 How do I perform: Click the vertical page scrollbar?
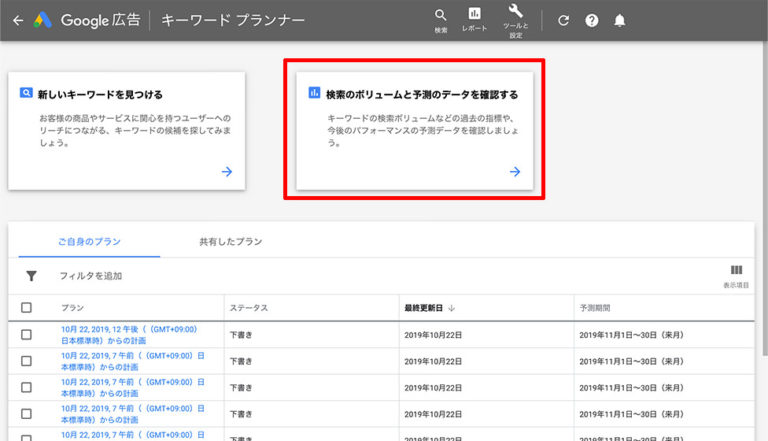(765, 198)
